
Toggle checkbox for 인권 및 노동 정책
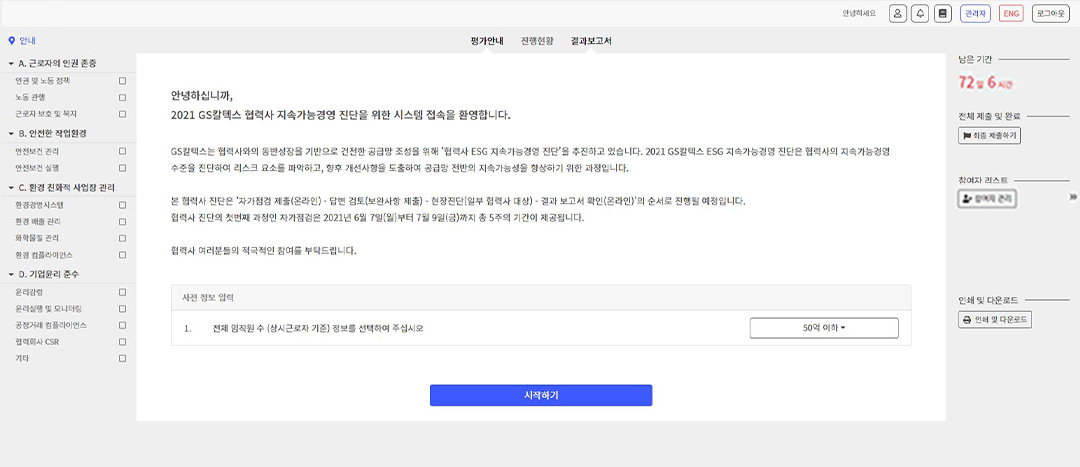click(123, 81)
